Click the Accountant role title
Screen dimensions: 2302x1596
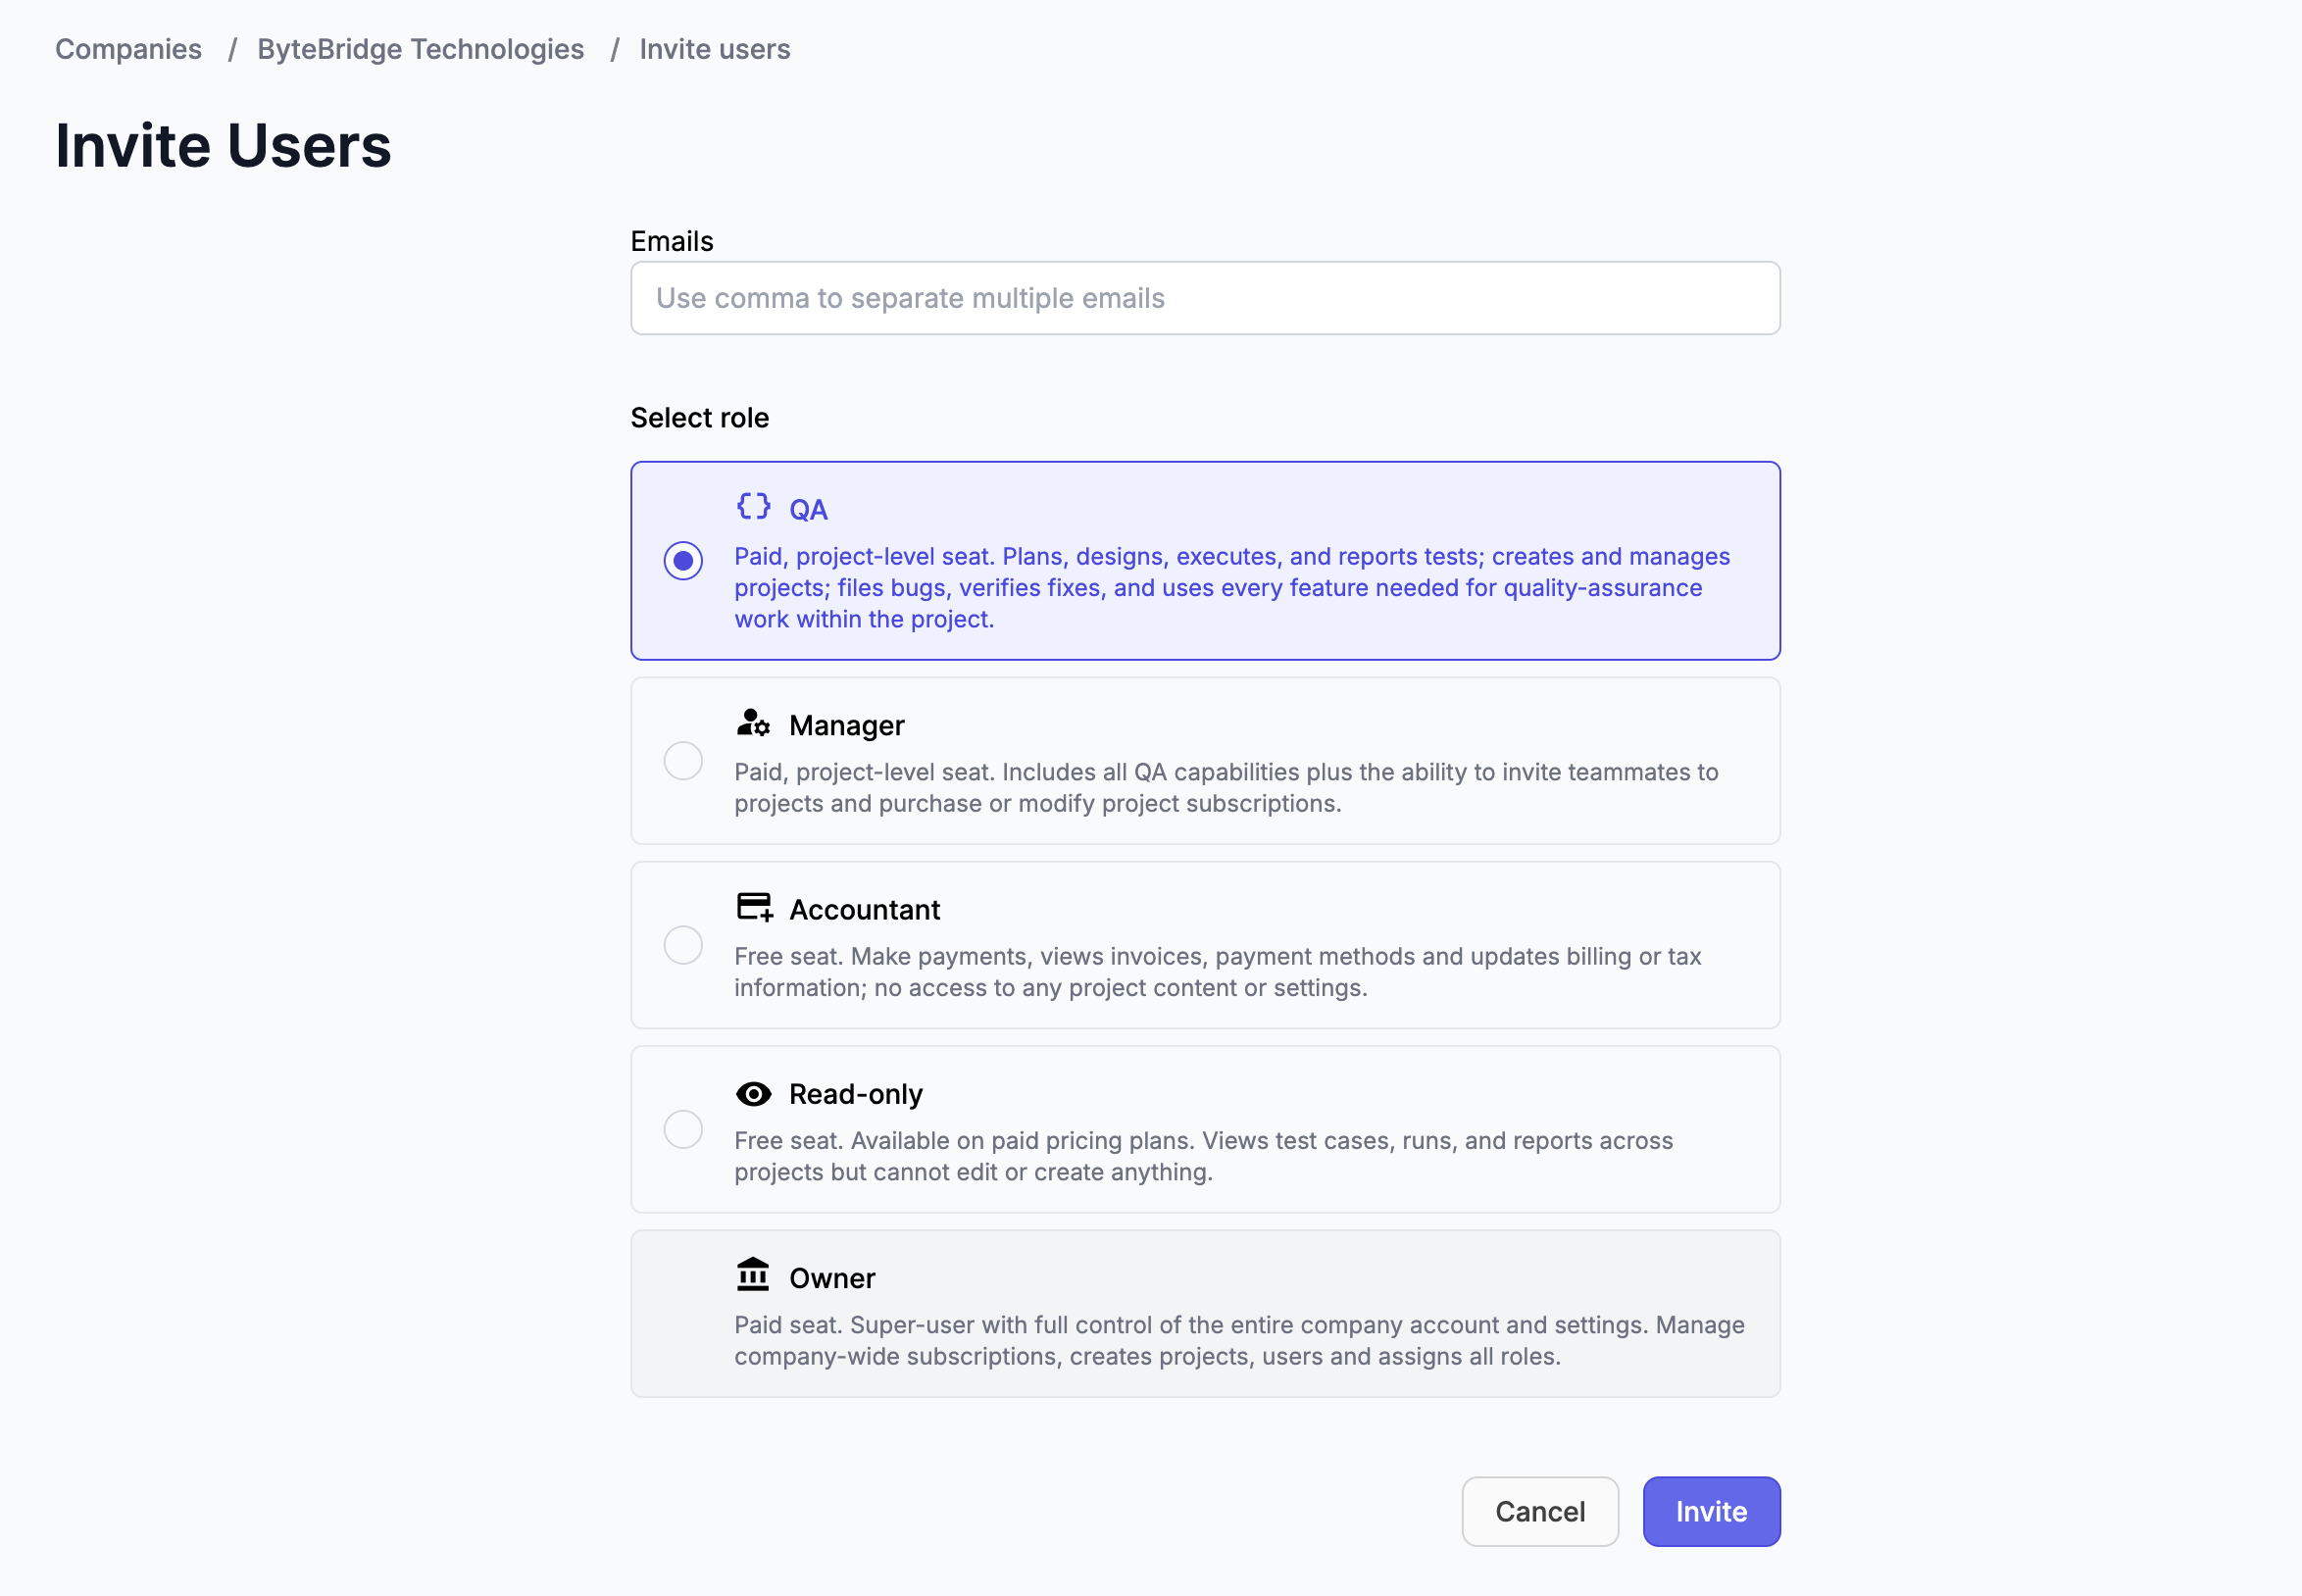(x=864, y=910)
